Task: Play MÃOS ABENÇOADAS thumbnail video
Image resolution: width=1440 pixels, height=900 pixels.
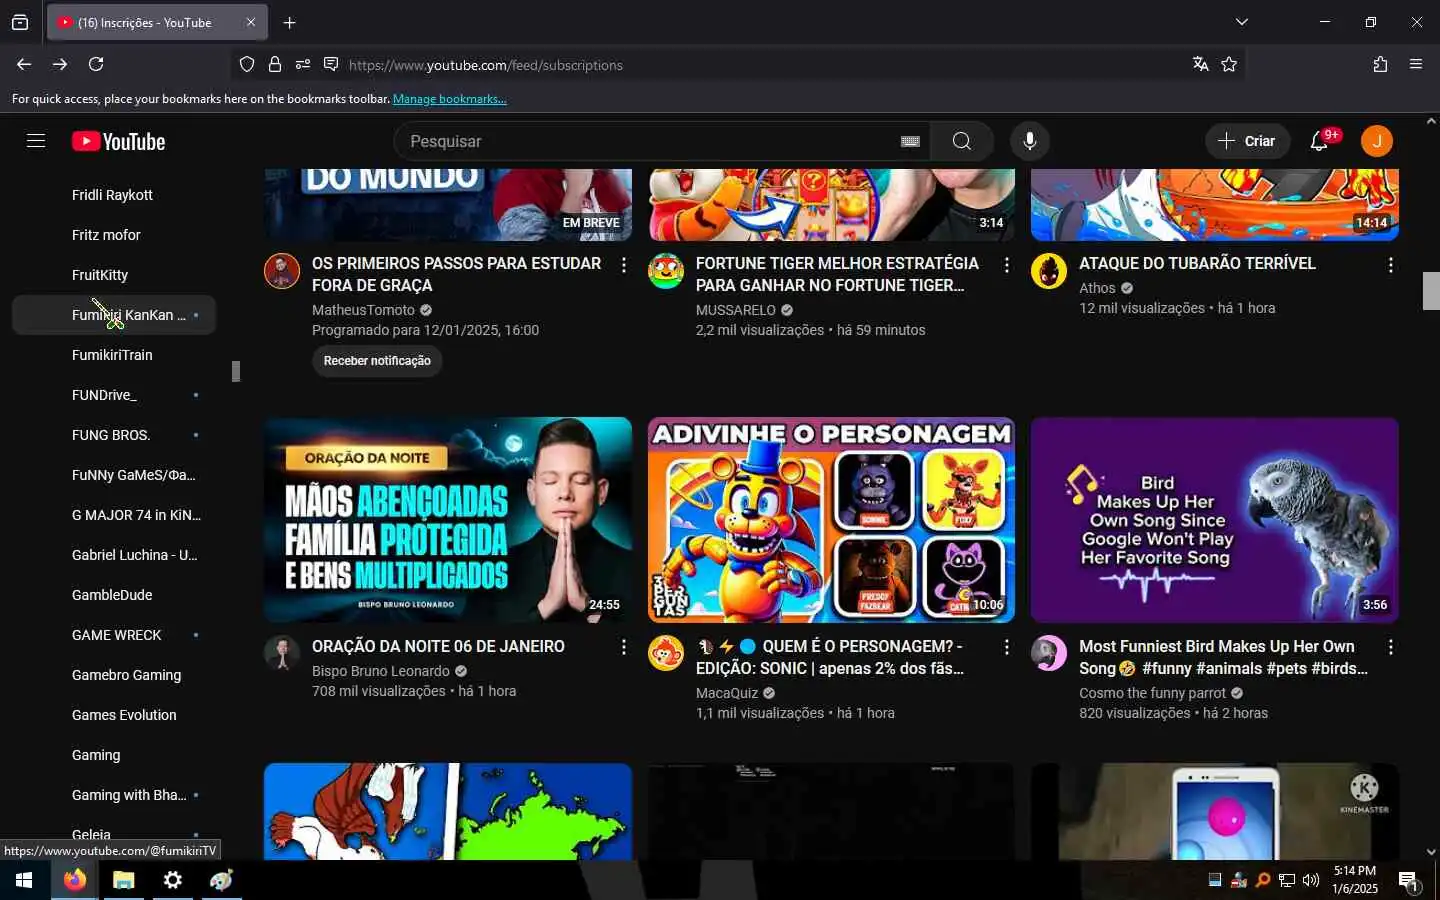Action: (448, 520)
